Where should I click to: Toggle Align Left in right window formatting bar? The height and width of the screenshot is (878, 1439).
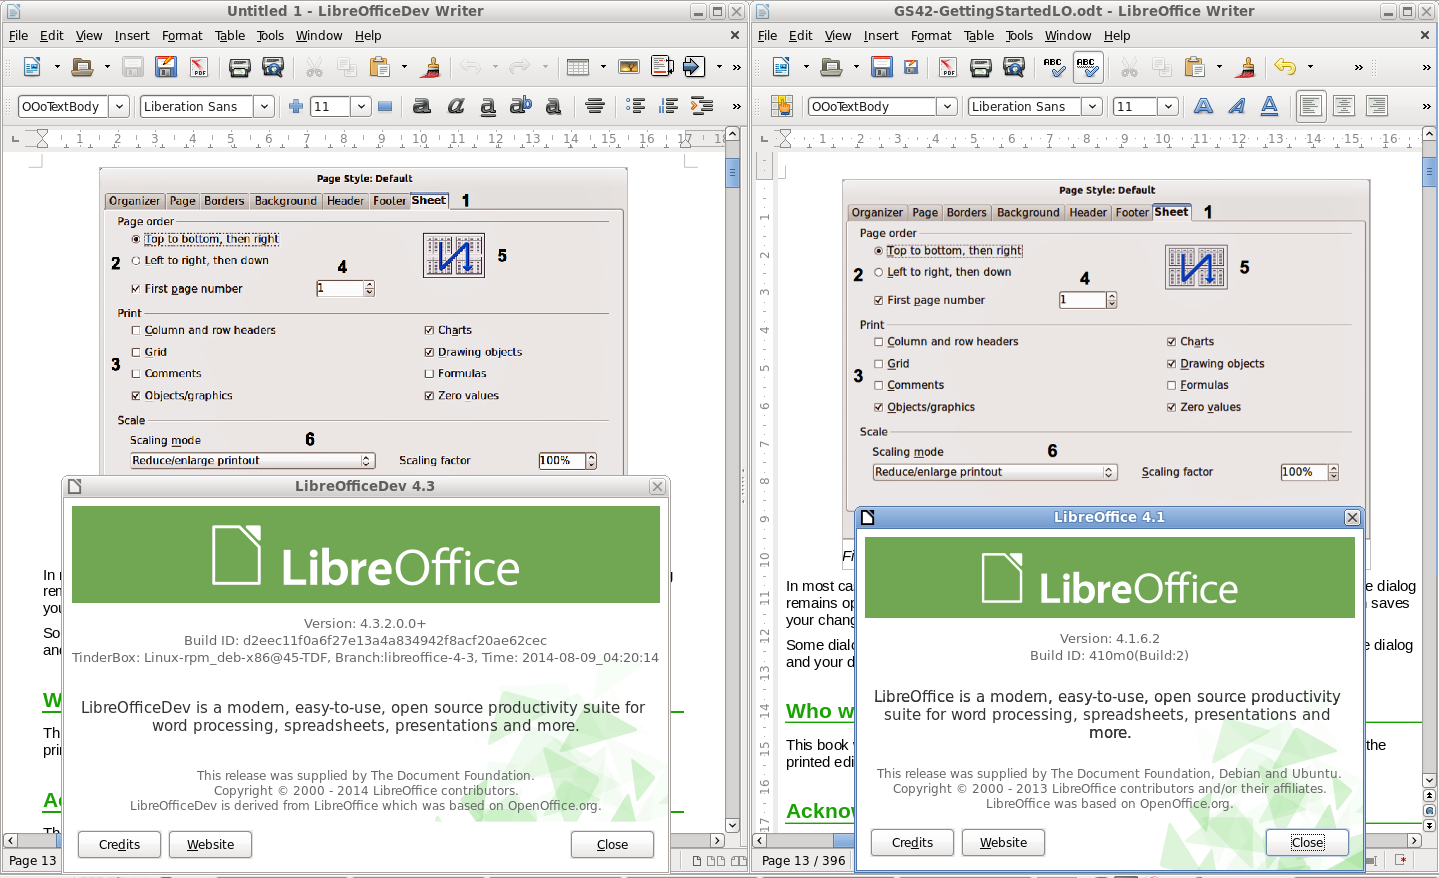(1311, 106)
